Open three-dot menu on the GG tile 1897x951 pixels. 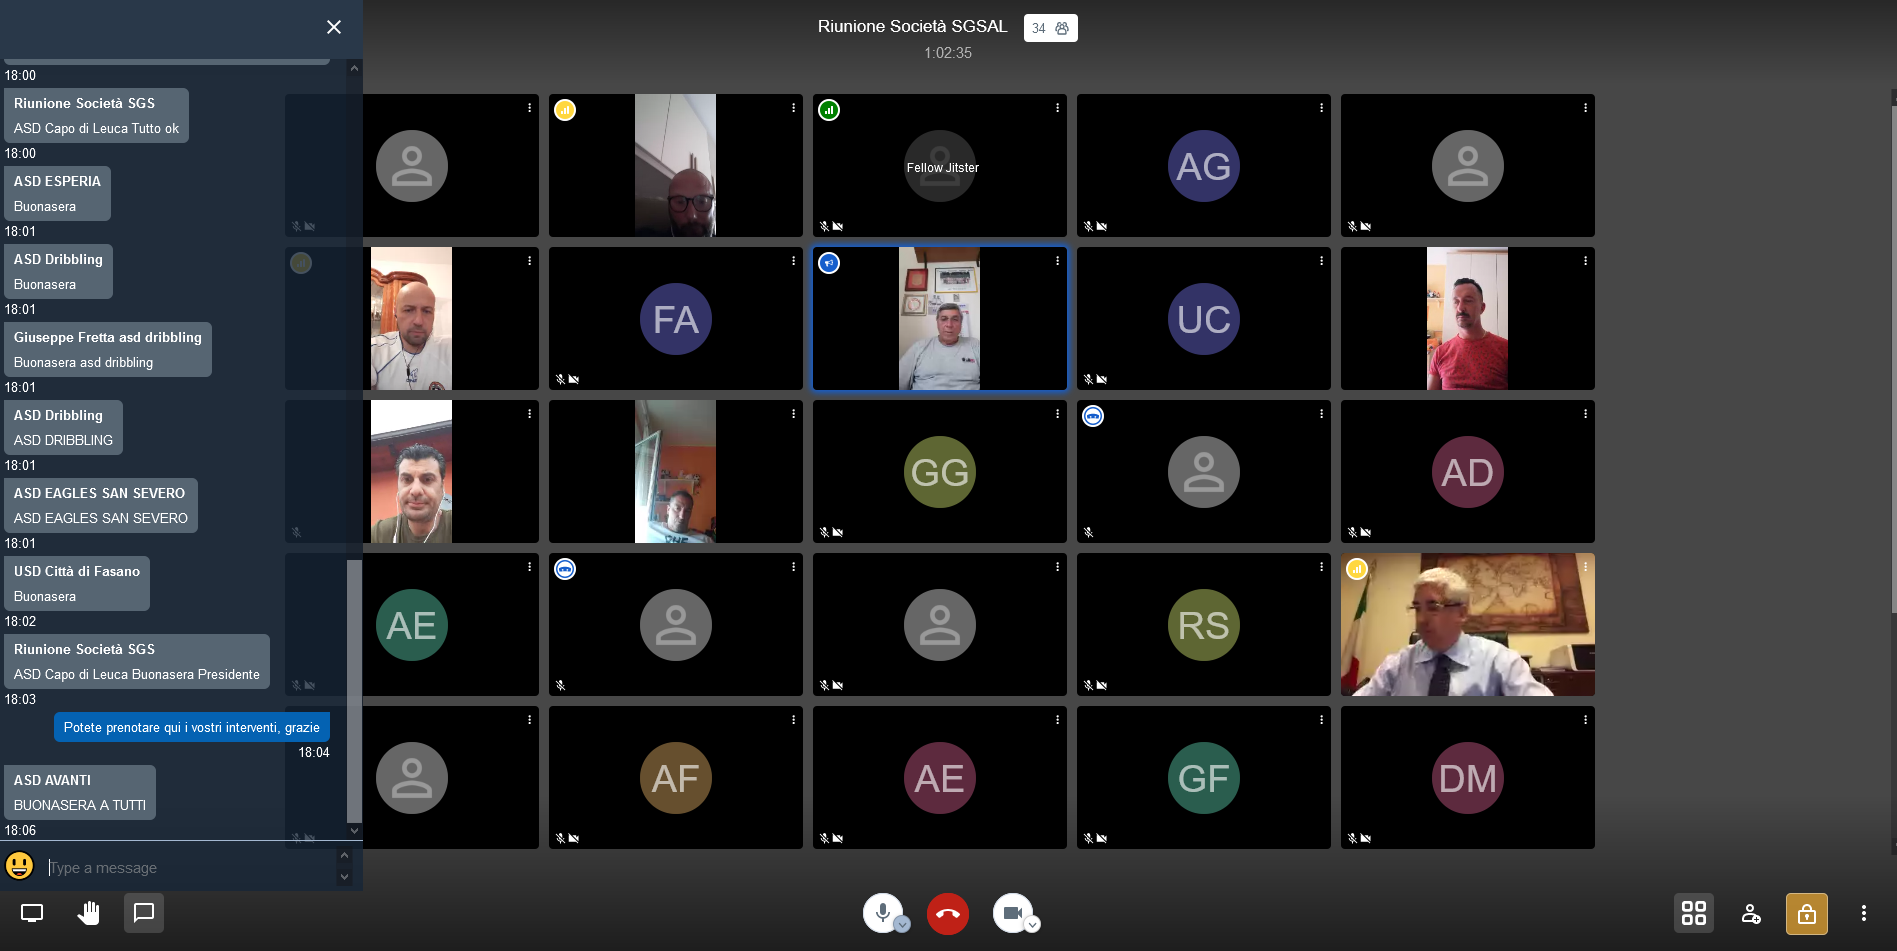(x=1057, y=414)
